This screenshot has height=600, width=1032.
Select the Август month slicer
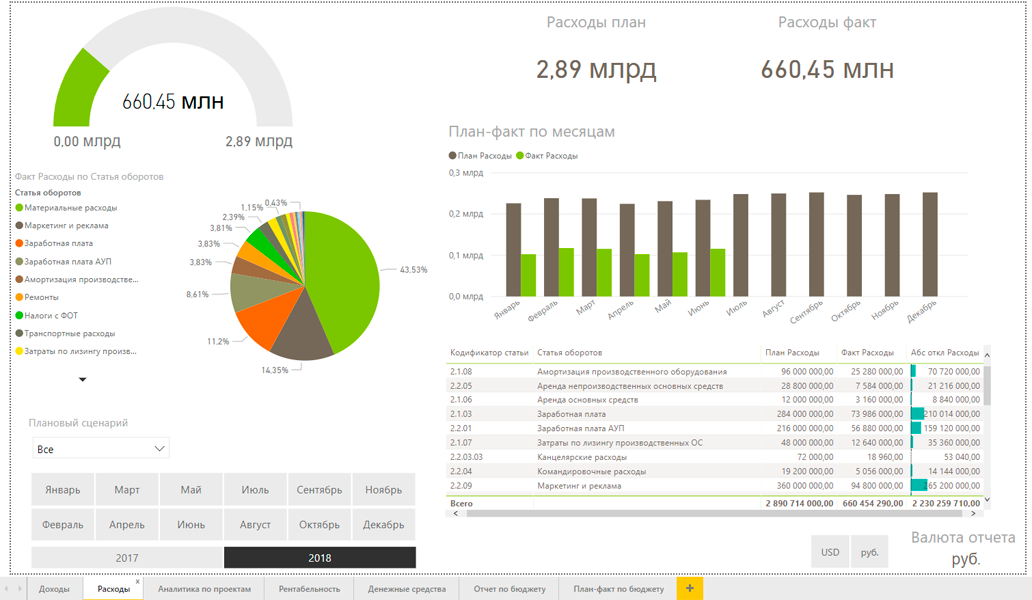tap(255, 524)
